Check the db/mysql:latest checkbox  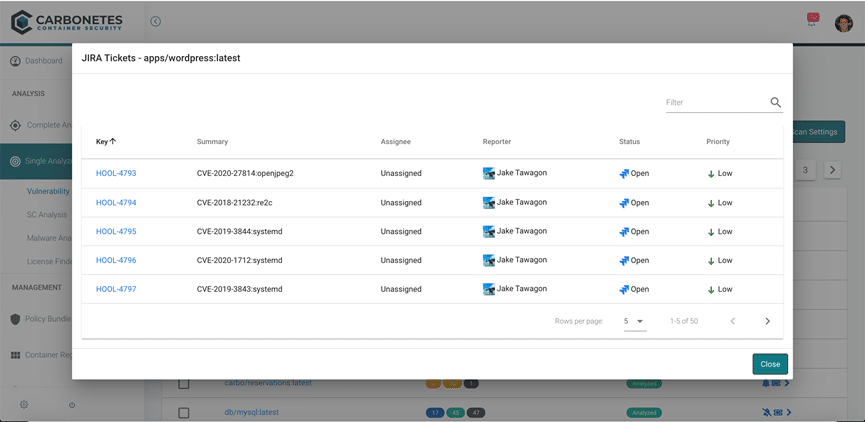click(184, 412)
